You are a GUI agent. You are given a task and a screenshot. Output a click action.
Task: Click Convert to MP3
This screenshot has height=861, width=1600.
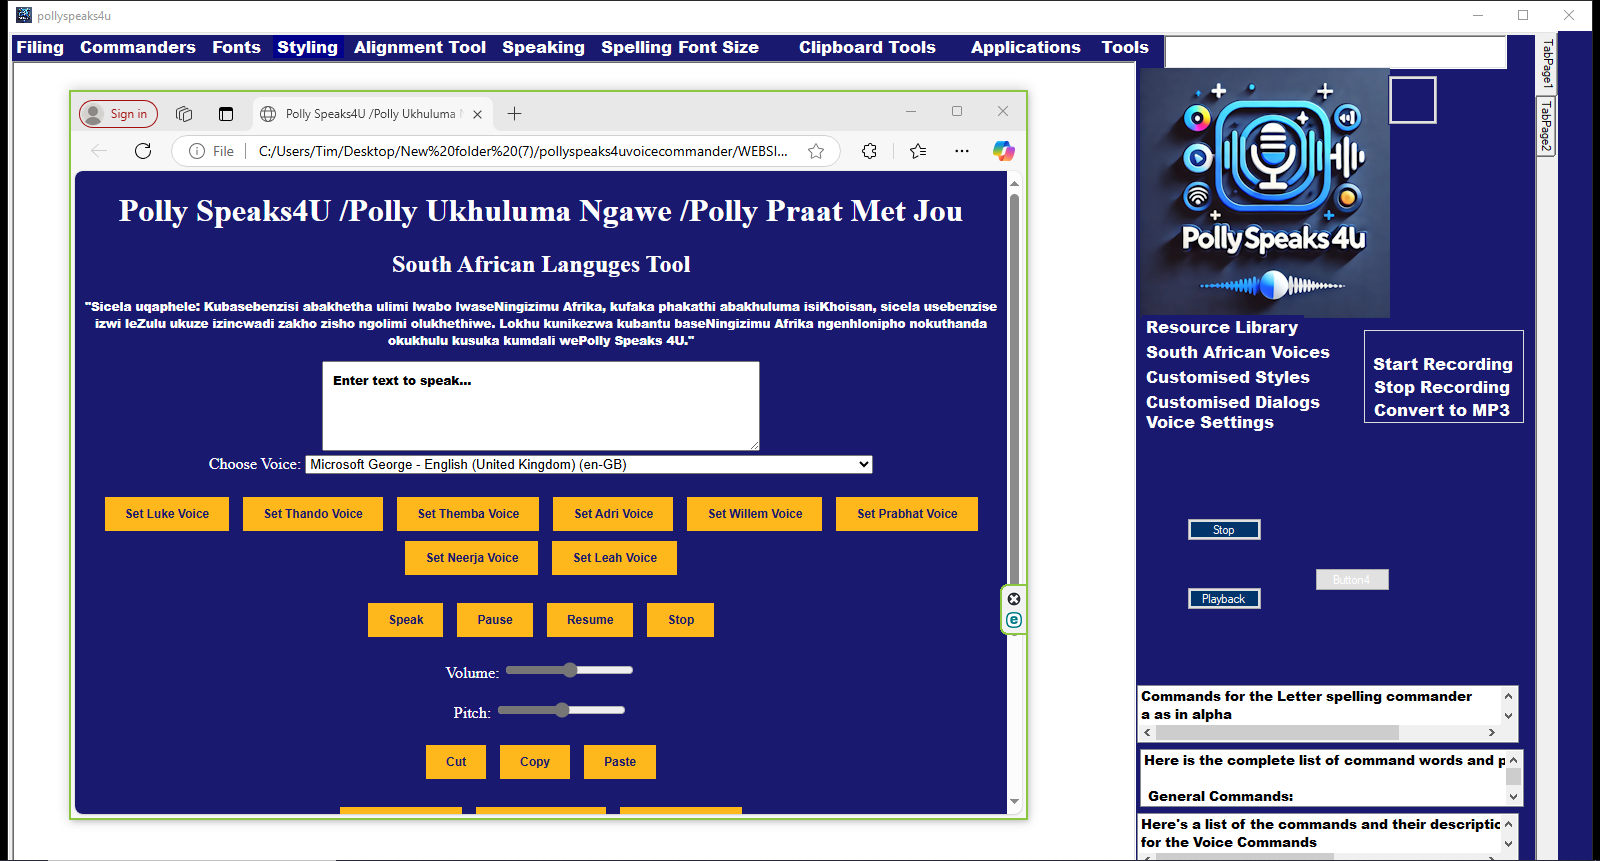click(x=1442, y=410)
